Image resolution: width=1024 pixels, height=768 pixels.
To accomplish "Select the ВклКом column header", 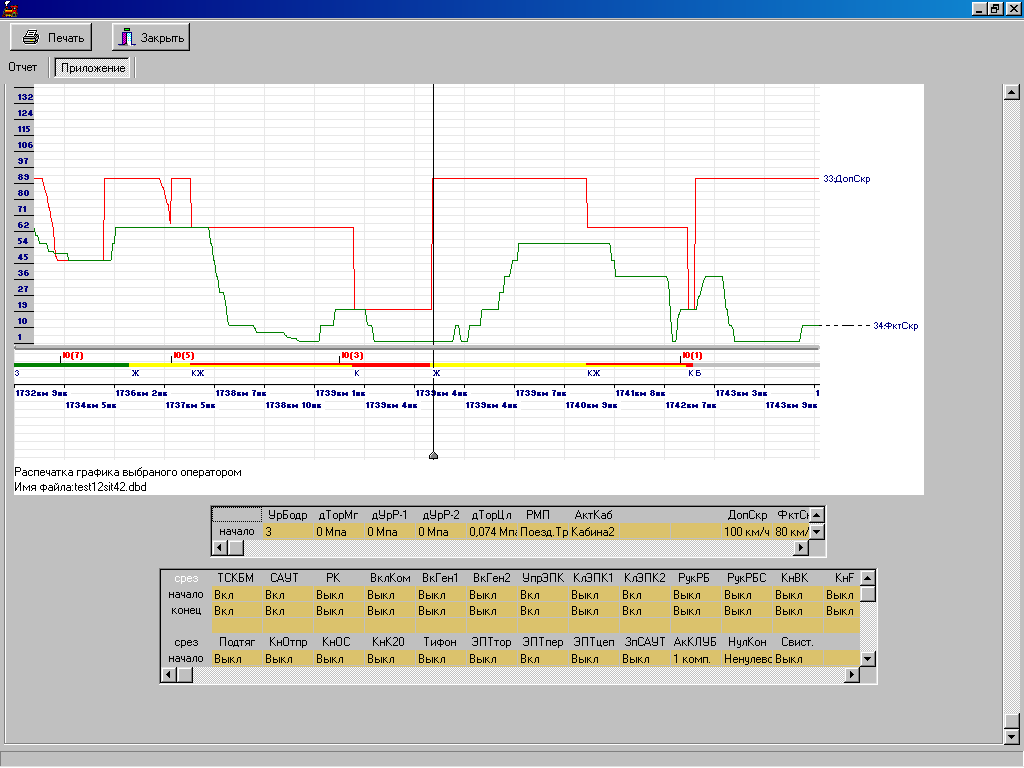I will click(x=390, y=578).
